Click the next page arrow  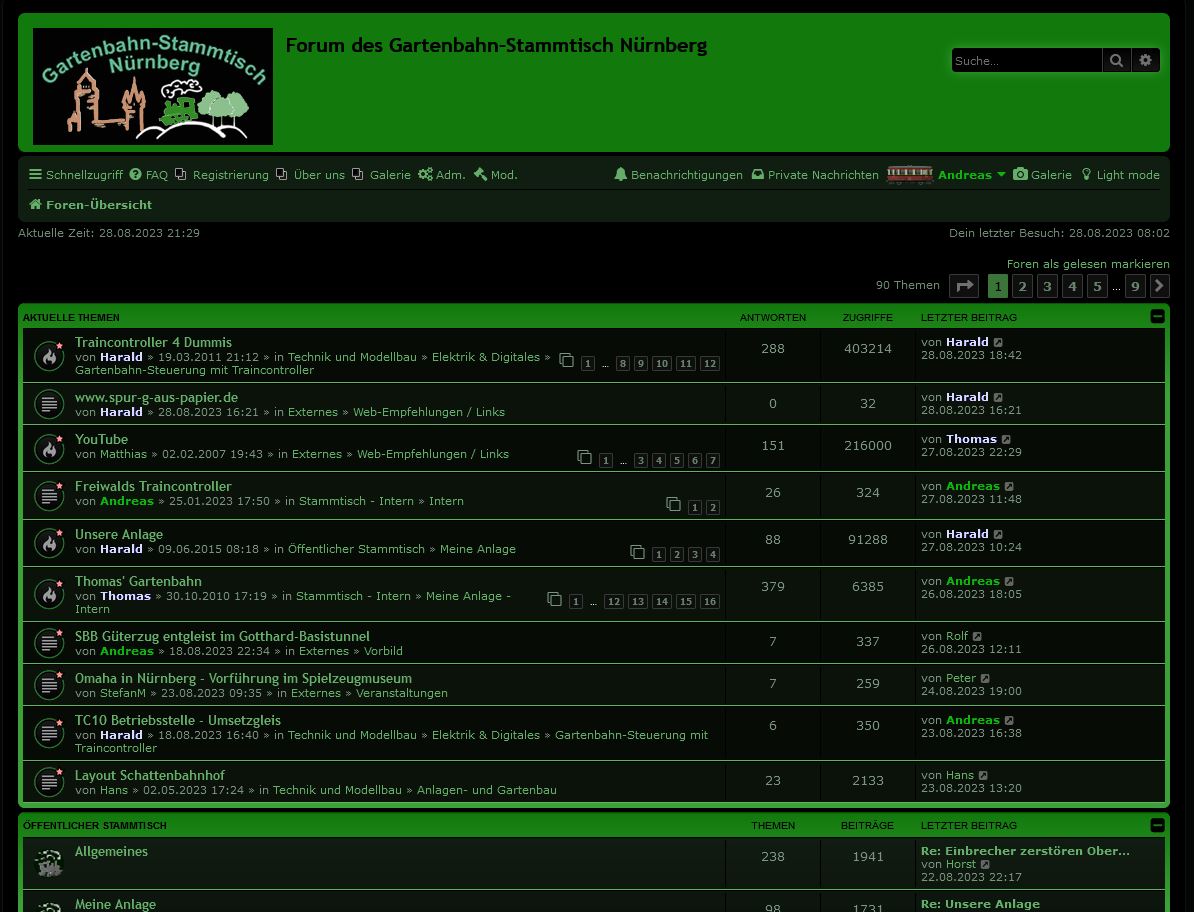[x=1160, y=286]
